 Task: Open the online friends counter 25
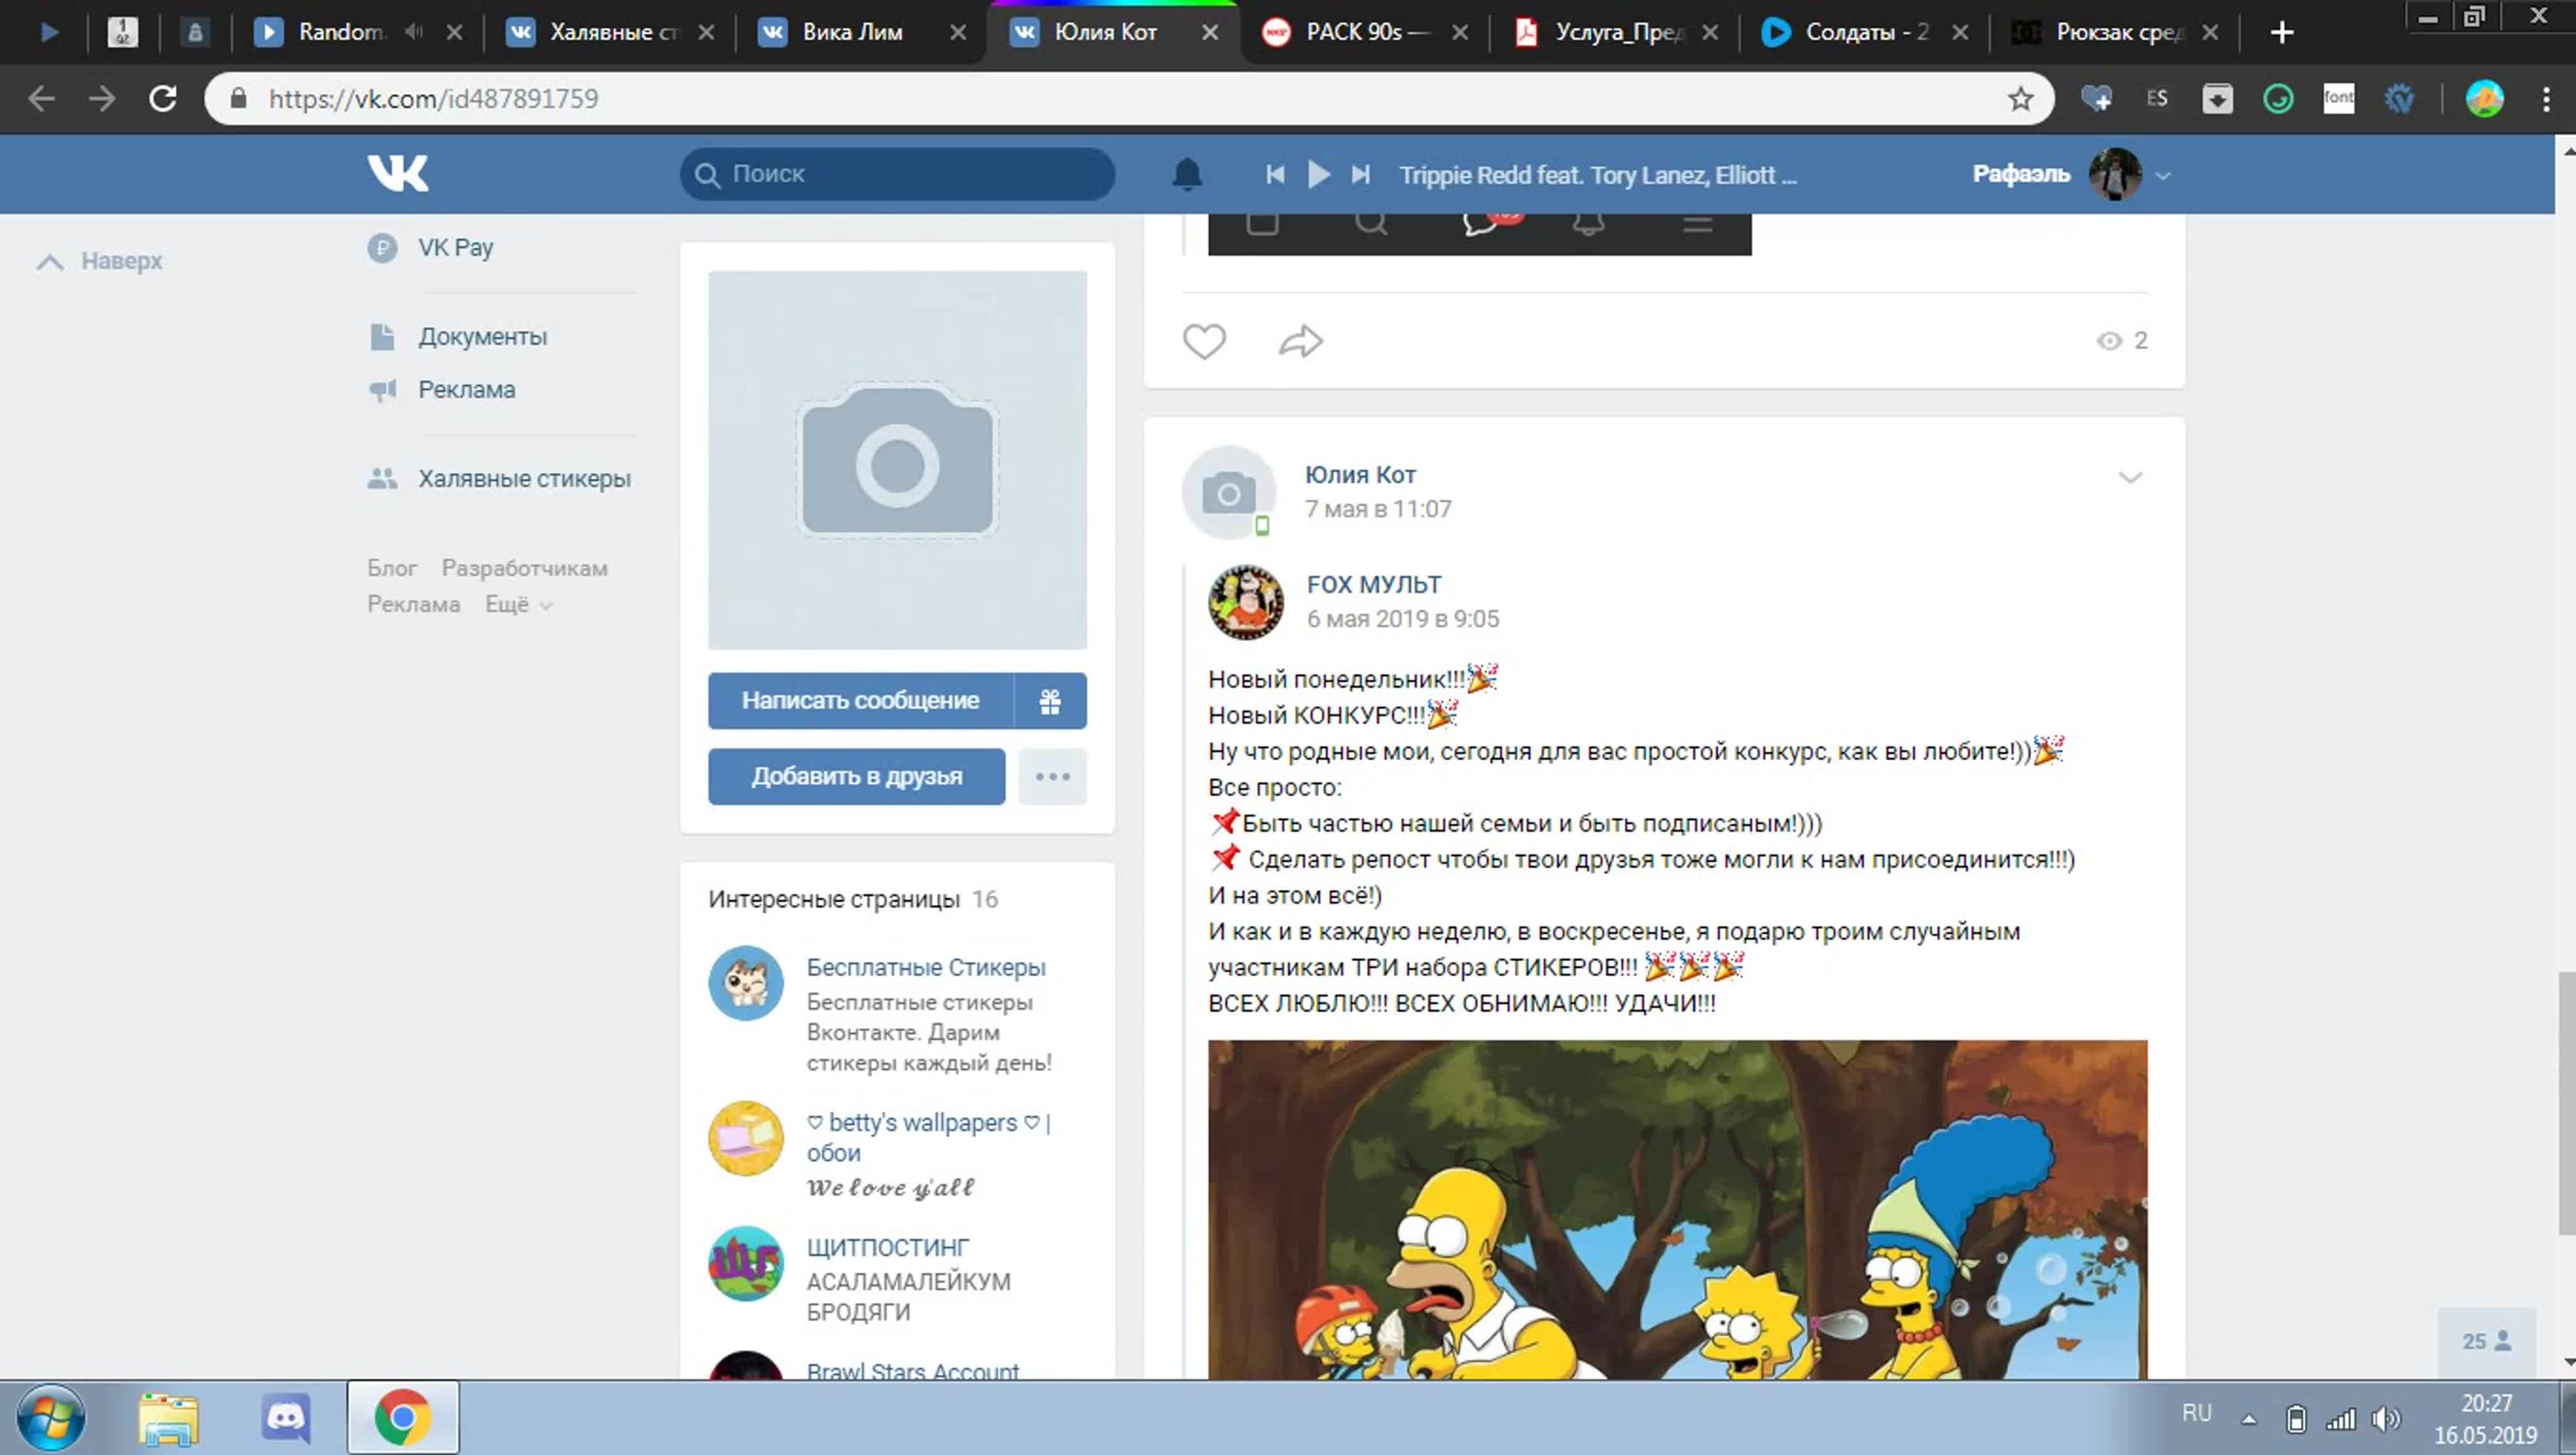[x=2486, y=1341]
